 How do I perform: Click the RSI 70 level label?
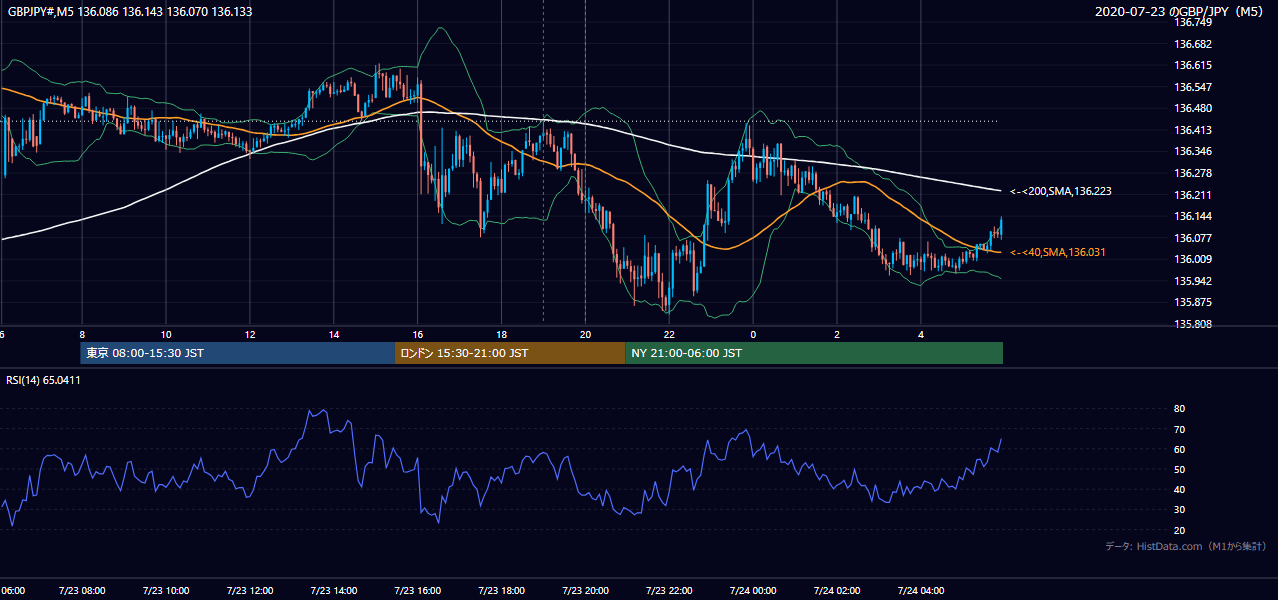1179,429
